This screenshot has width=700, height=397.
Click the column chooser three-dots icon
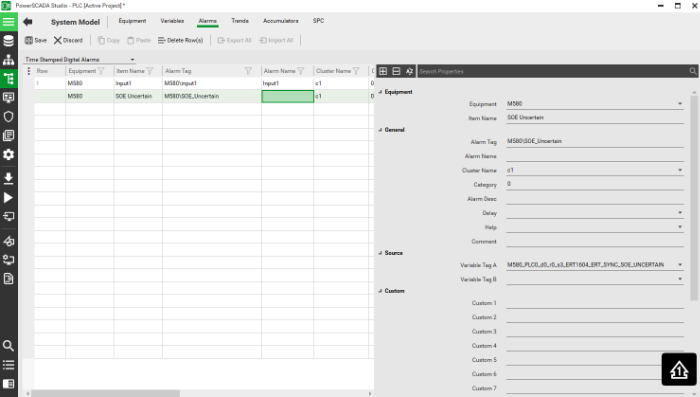click(x=29, y=71)
